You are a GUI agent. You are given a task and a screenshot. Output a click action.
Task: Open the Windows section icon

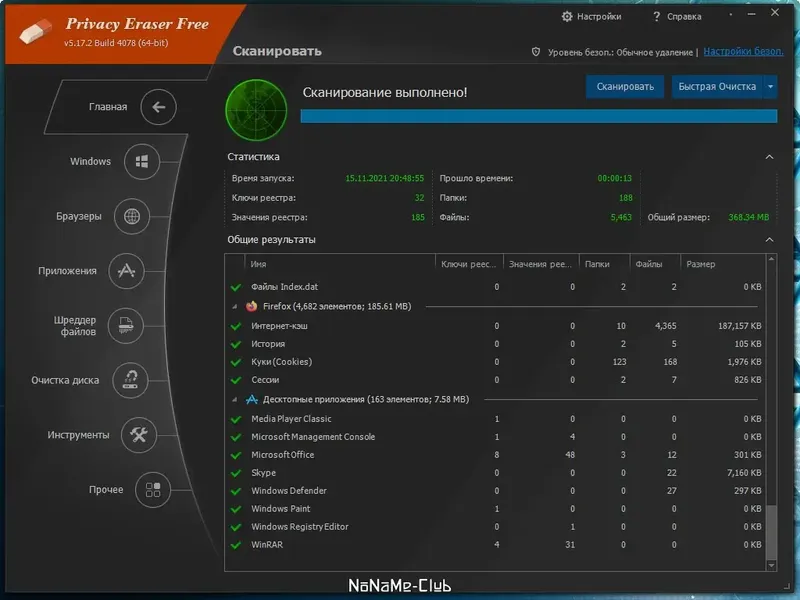tap(142, 162)
